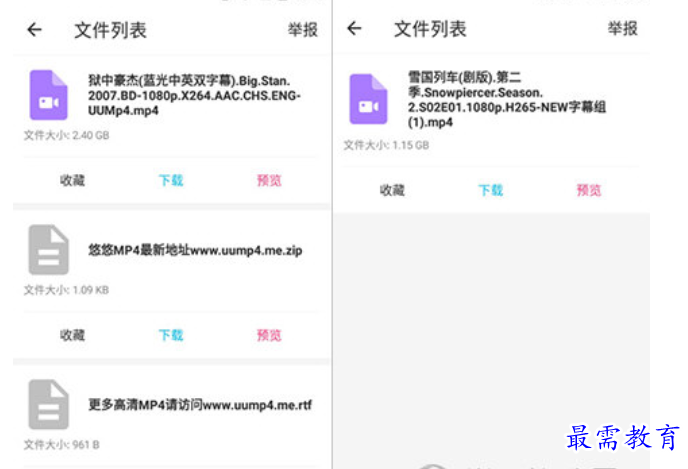688x469 pixels.
Task: Open 更多高清MP4请访问www.uump4.me.rtf entry
Action: click(200, 405)
